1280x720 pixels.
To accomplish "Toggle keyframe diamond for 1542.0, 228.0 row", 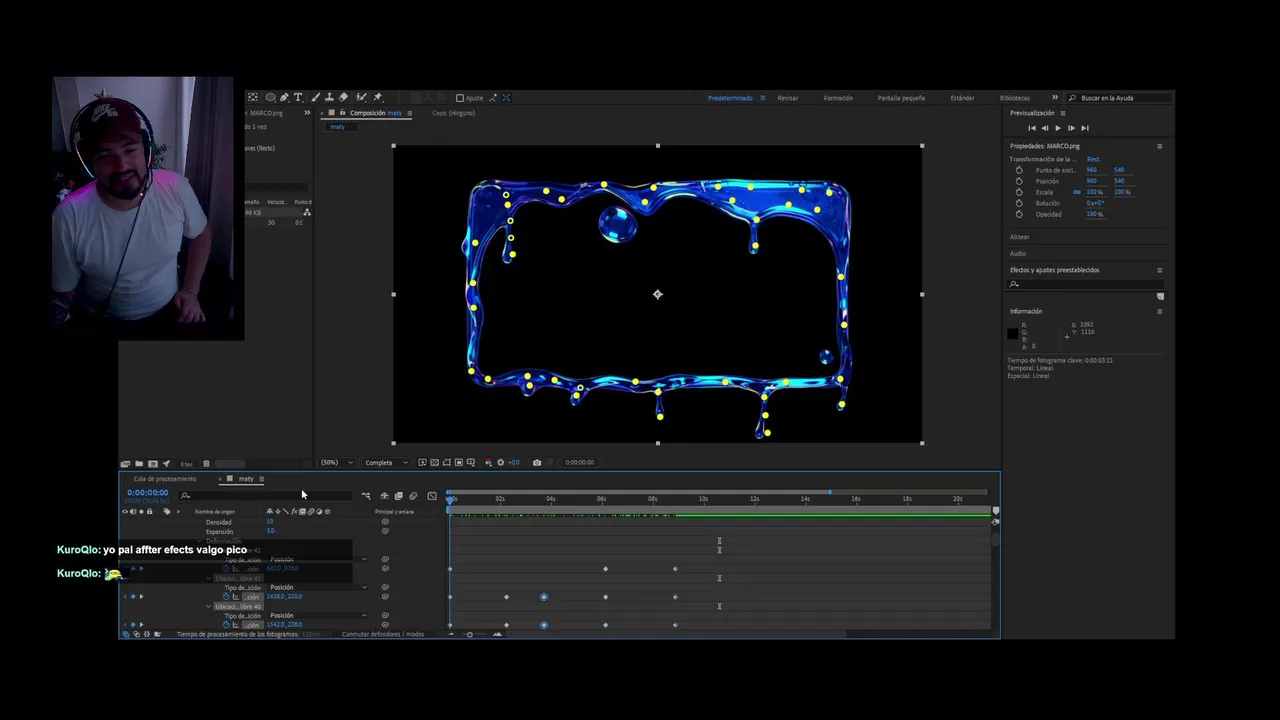I will click(133, 625).
